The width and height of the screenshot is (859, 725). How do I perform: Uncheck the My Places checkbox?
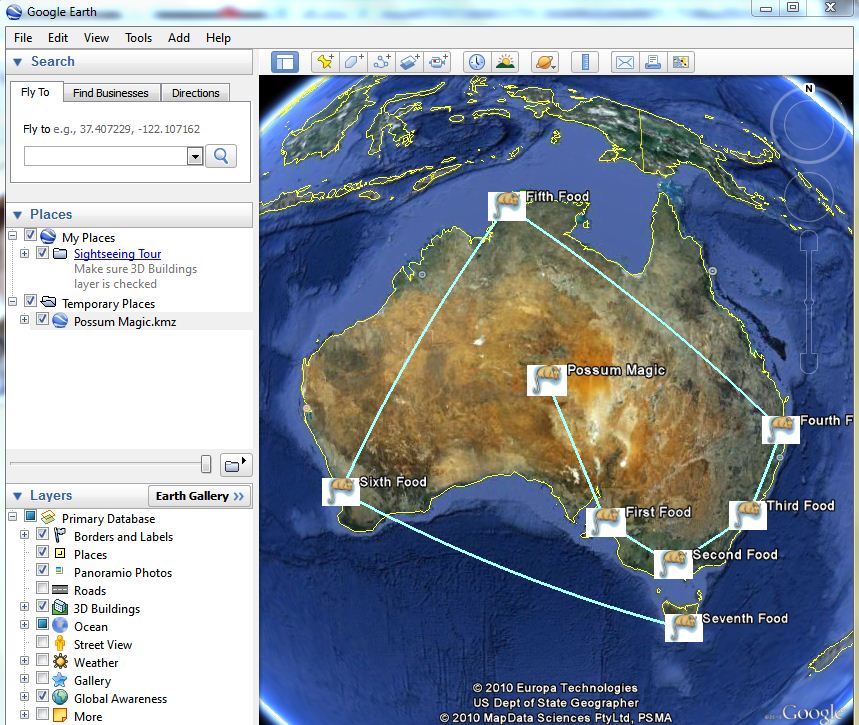[x=31, y=236]
